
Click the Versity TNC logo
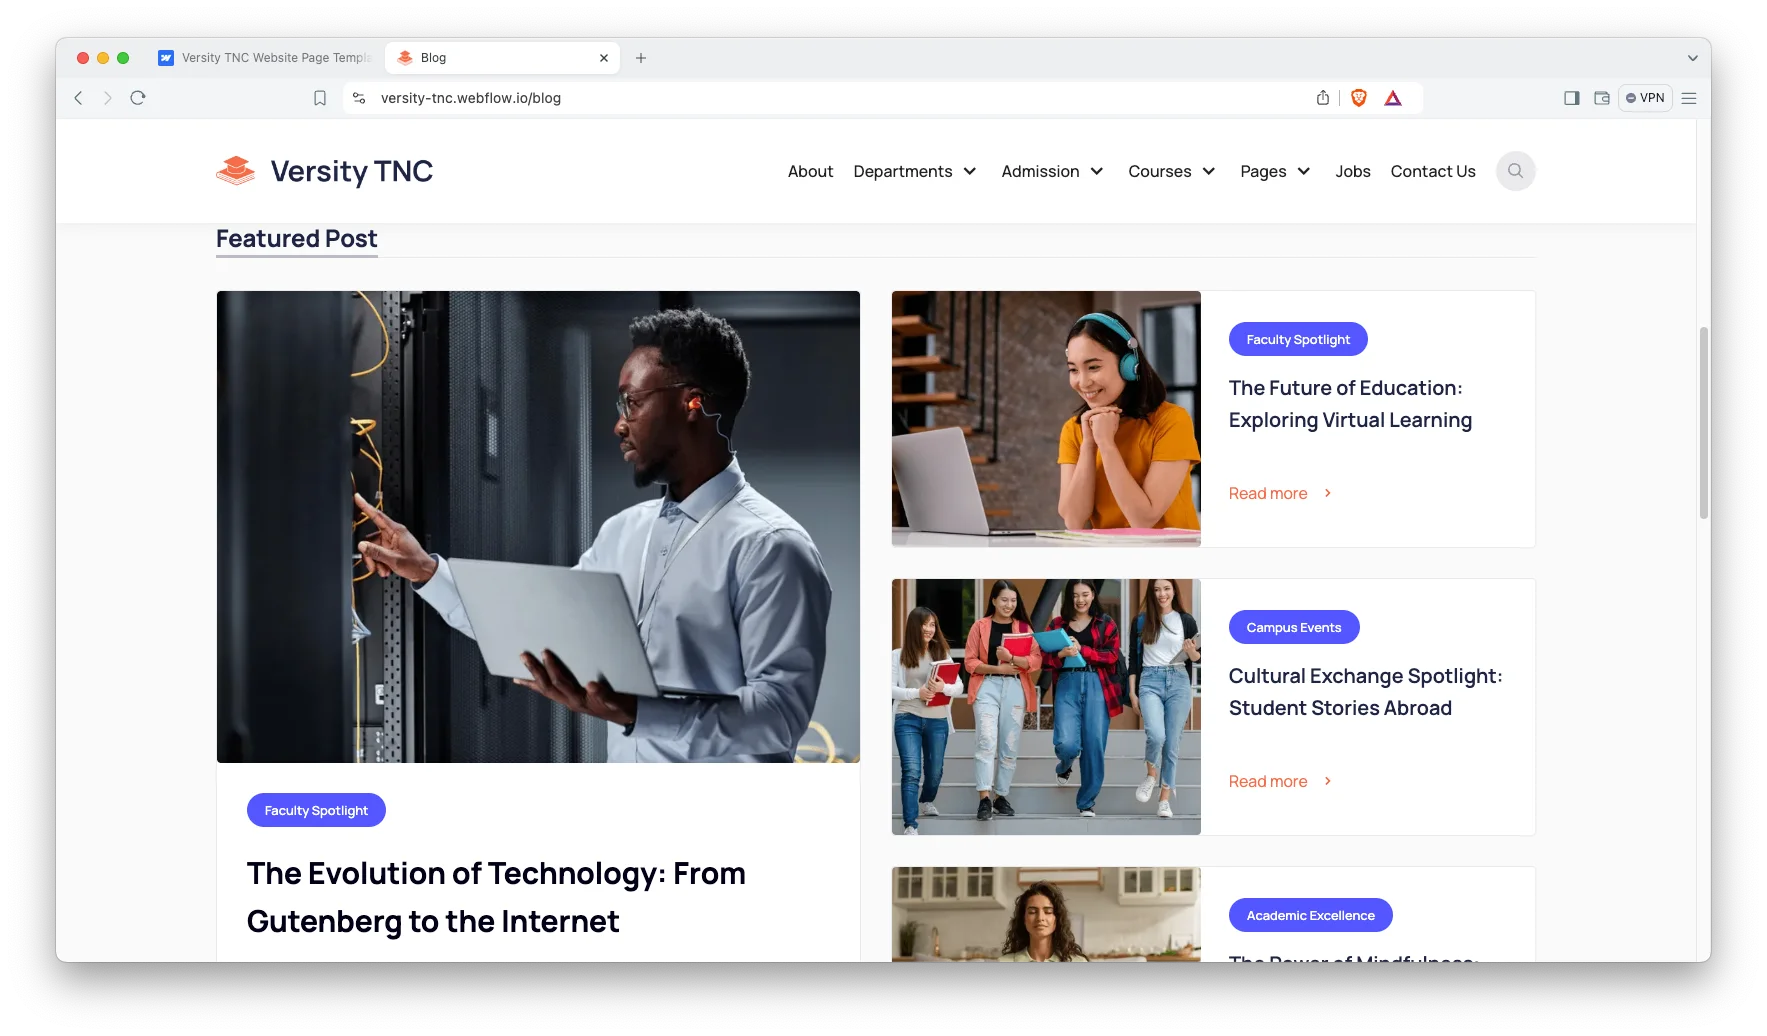point(324,171)
